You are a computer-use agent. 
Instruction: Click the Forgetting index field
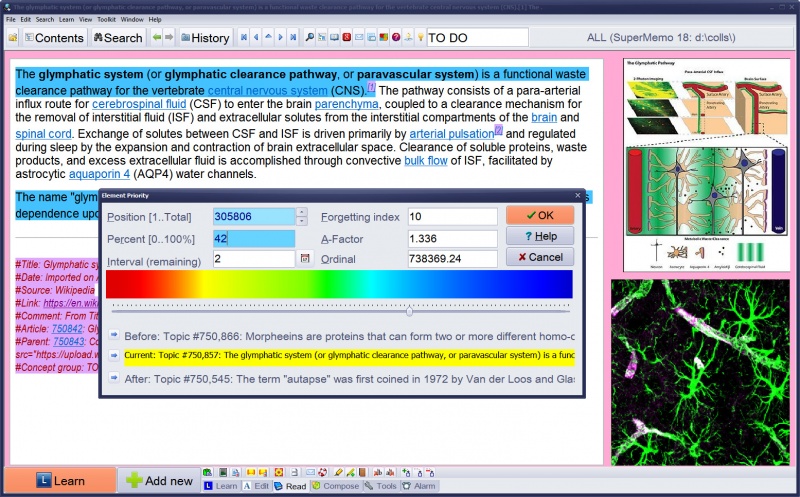tap(453, 216)
